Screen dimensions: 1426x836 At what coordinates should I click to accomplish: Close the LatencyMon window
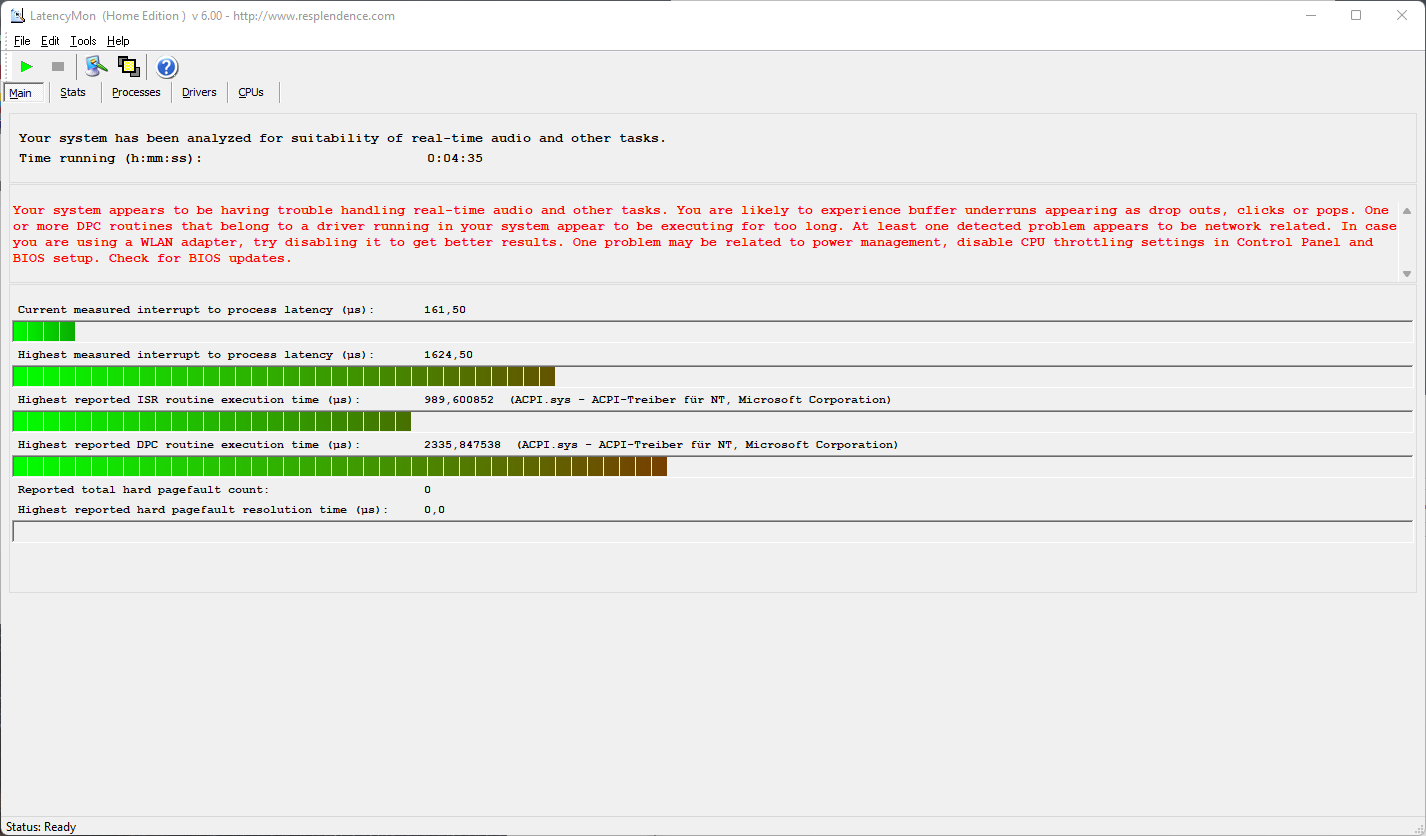[x=1402, y=15]
